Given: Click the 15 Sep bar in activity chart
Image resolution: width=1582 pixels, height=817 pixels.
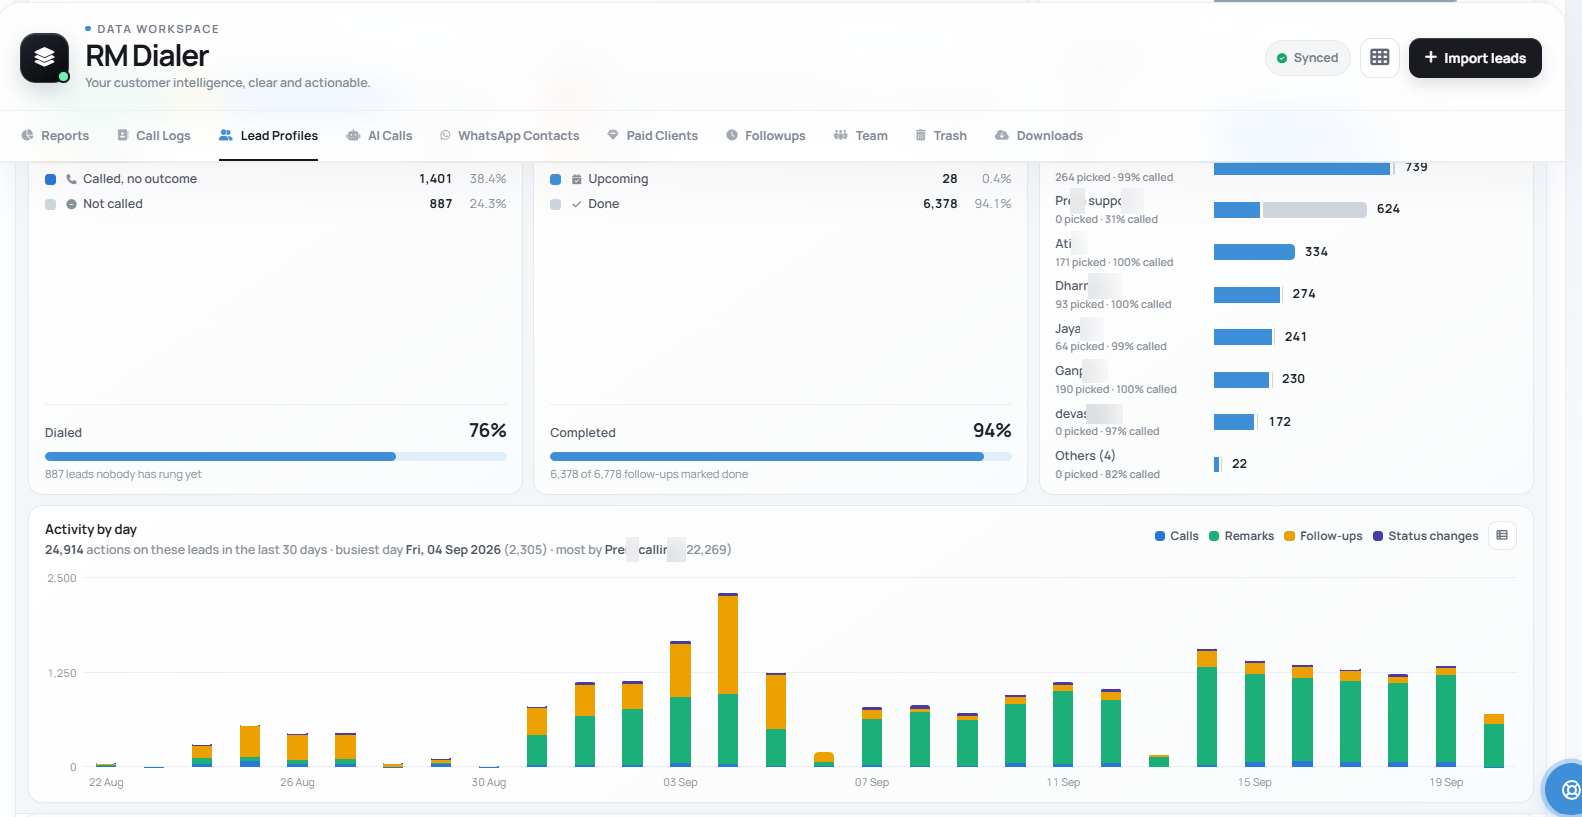Looking at the screenshot, I should click(1254, 714).
